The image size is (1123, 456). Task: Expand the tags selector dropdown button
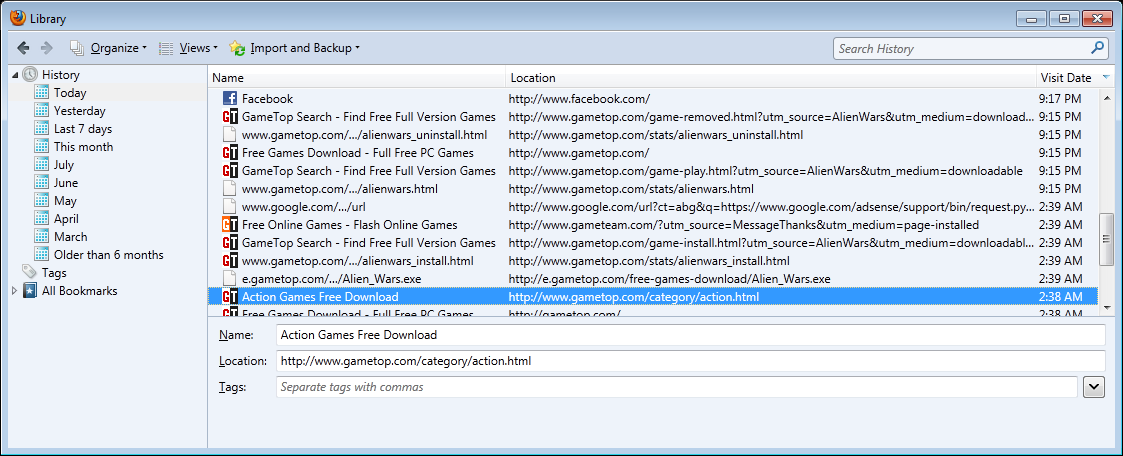pyautogui.click(x=1094, y=387)
